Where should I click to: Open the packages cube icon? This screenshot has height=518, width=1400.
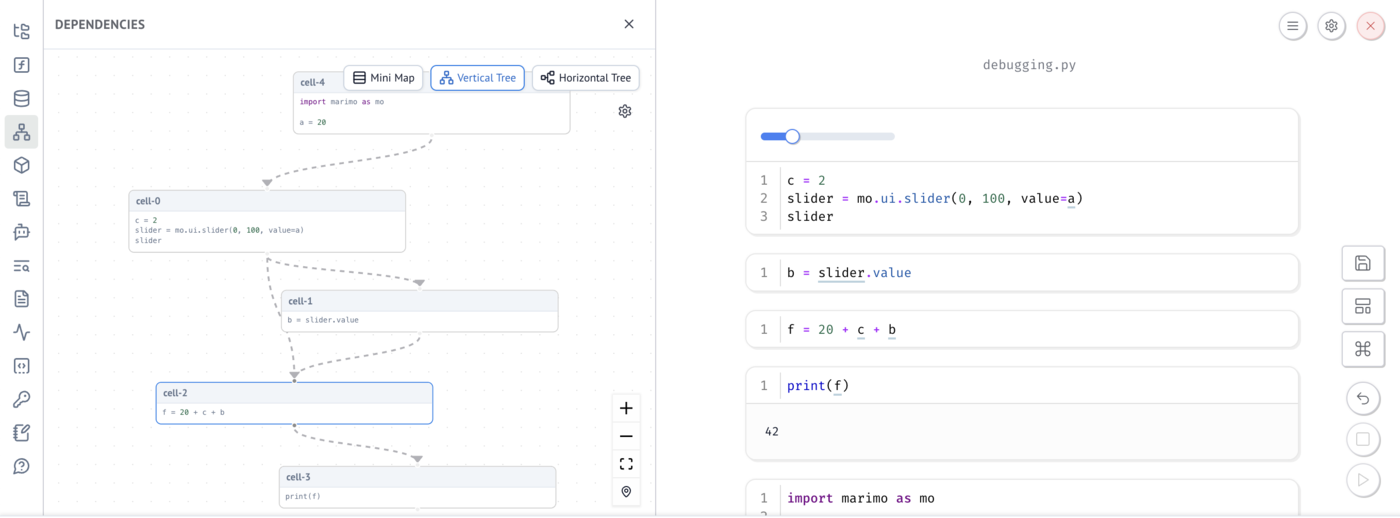pos(21,165)
